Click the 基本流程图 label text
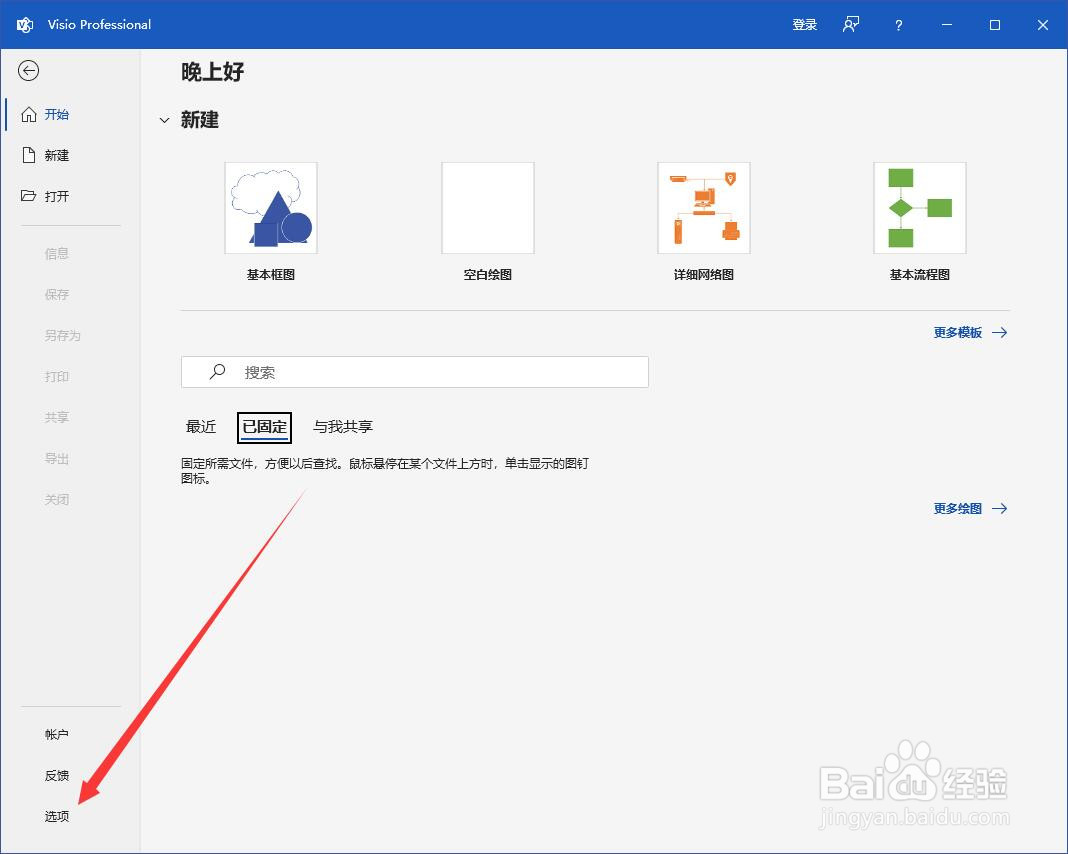 920,274
